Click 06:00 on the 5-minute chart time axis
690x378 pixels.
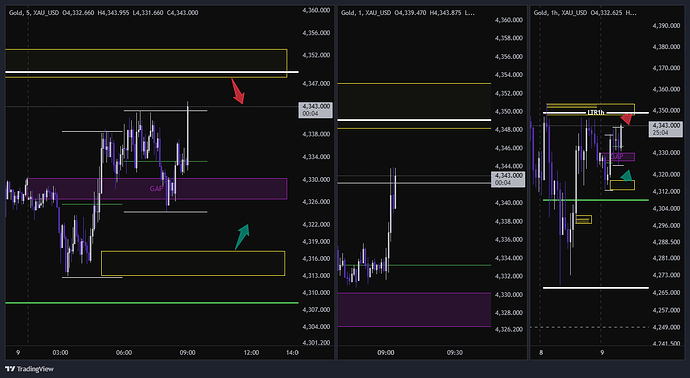pos(124,352)
